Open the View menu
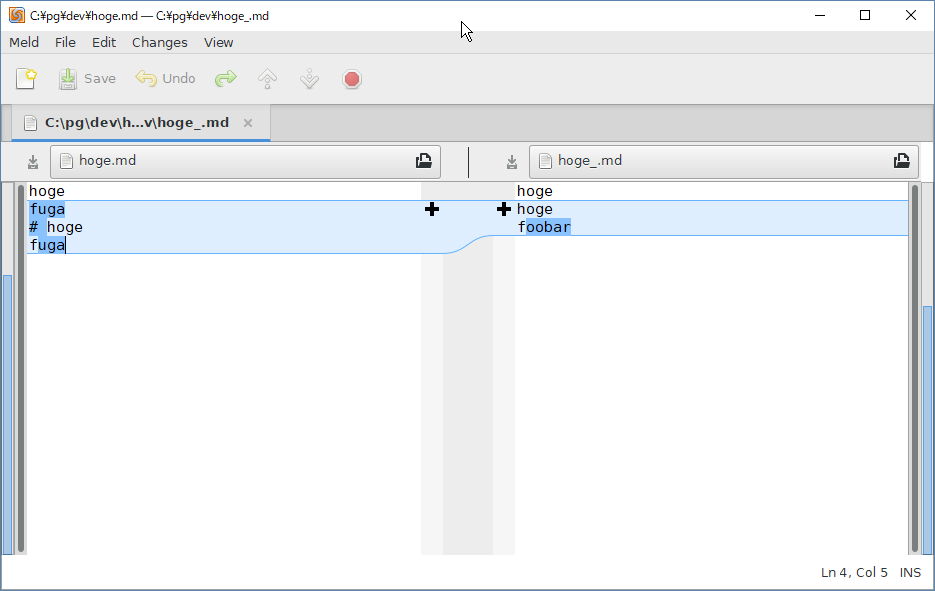 point(218,42)
